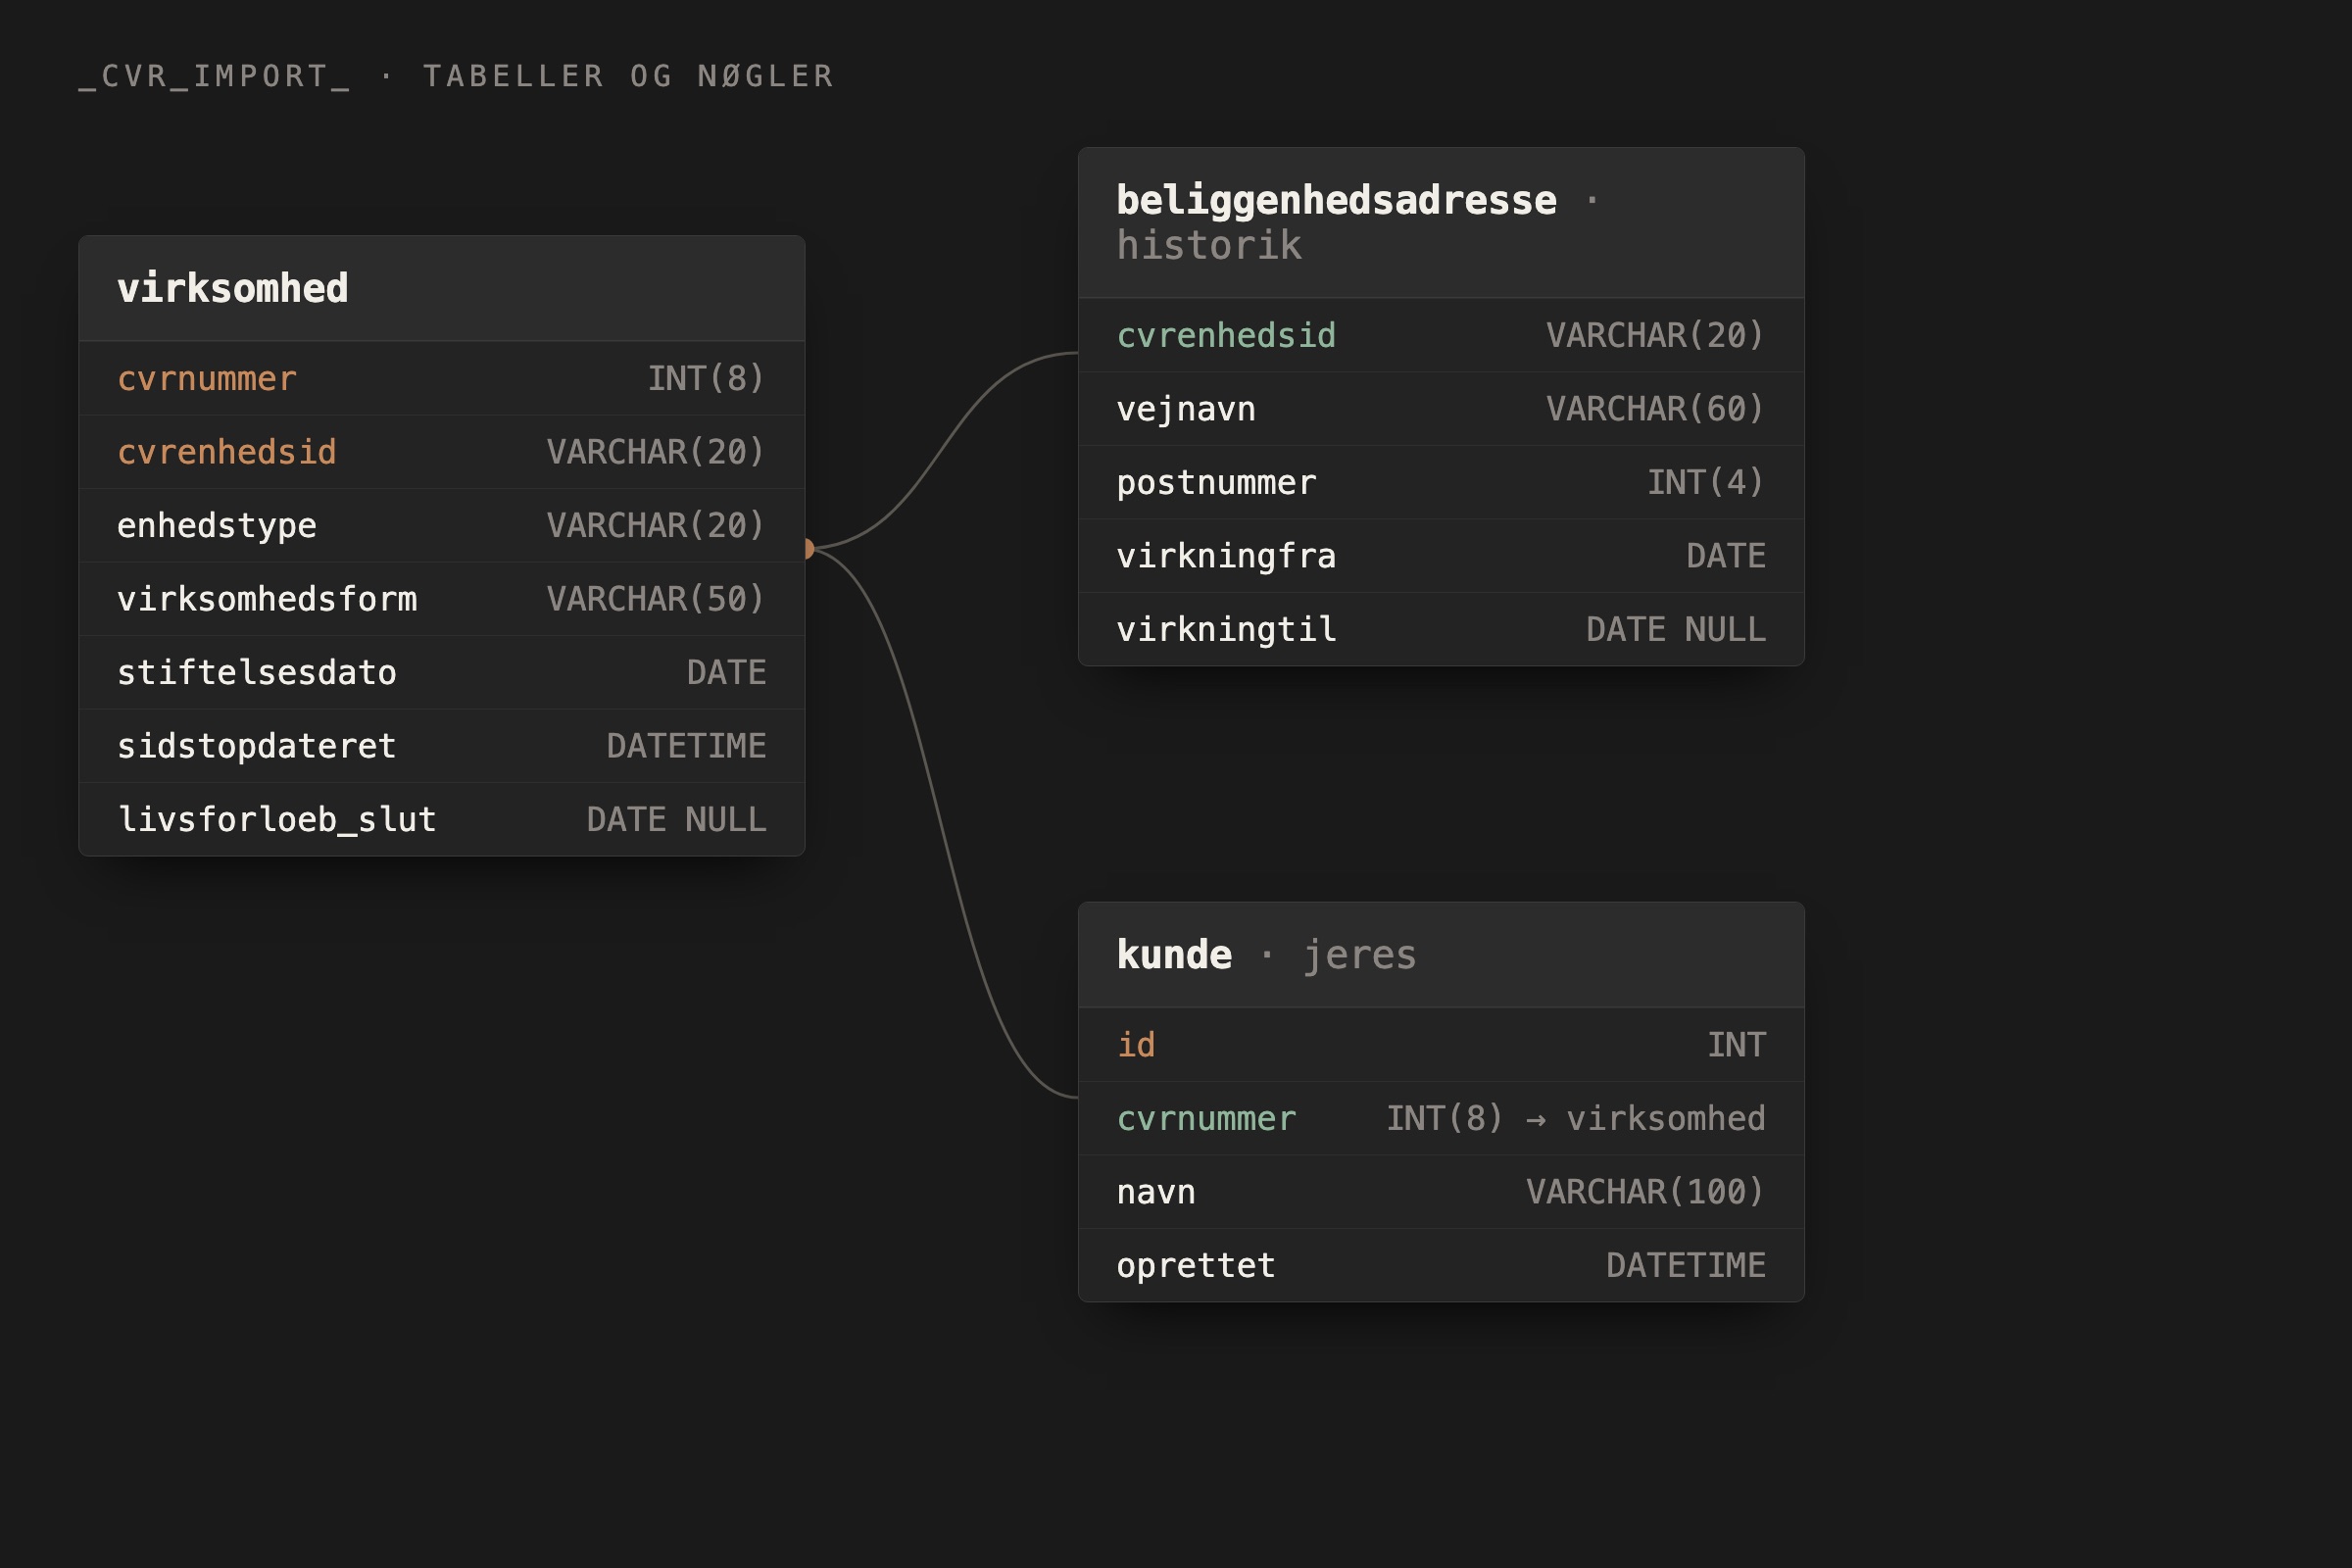Click the stiftelsesdato DATE row
2352x1568 pixels.
pyautogui.click(x=442, y=672)
